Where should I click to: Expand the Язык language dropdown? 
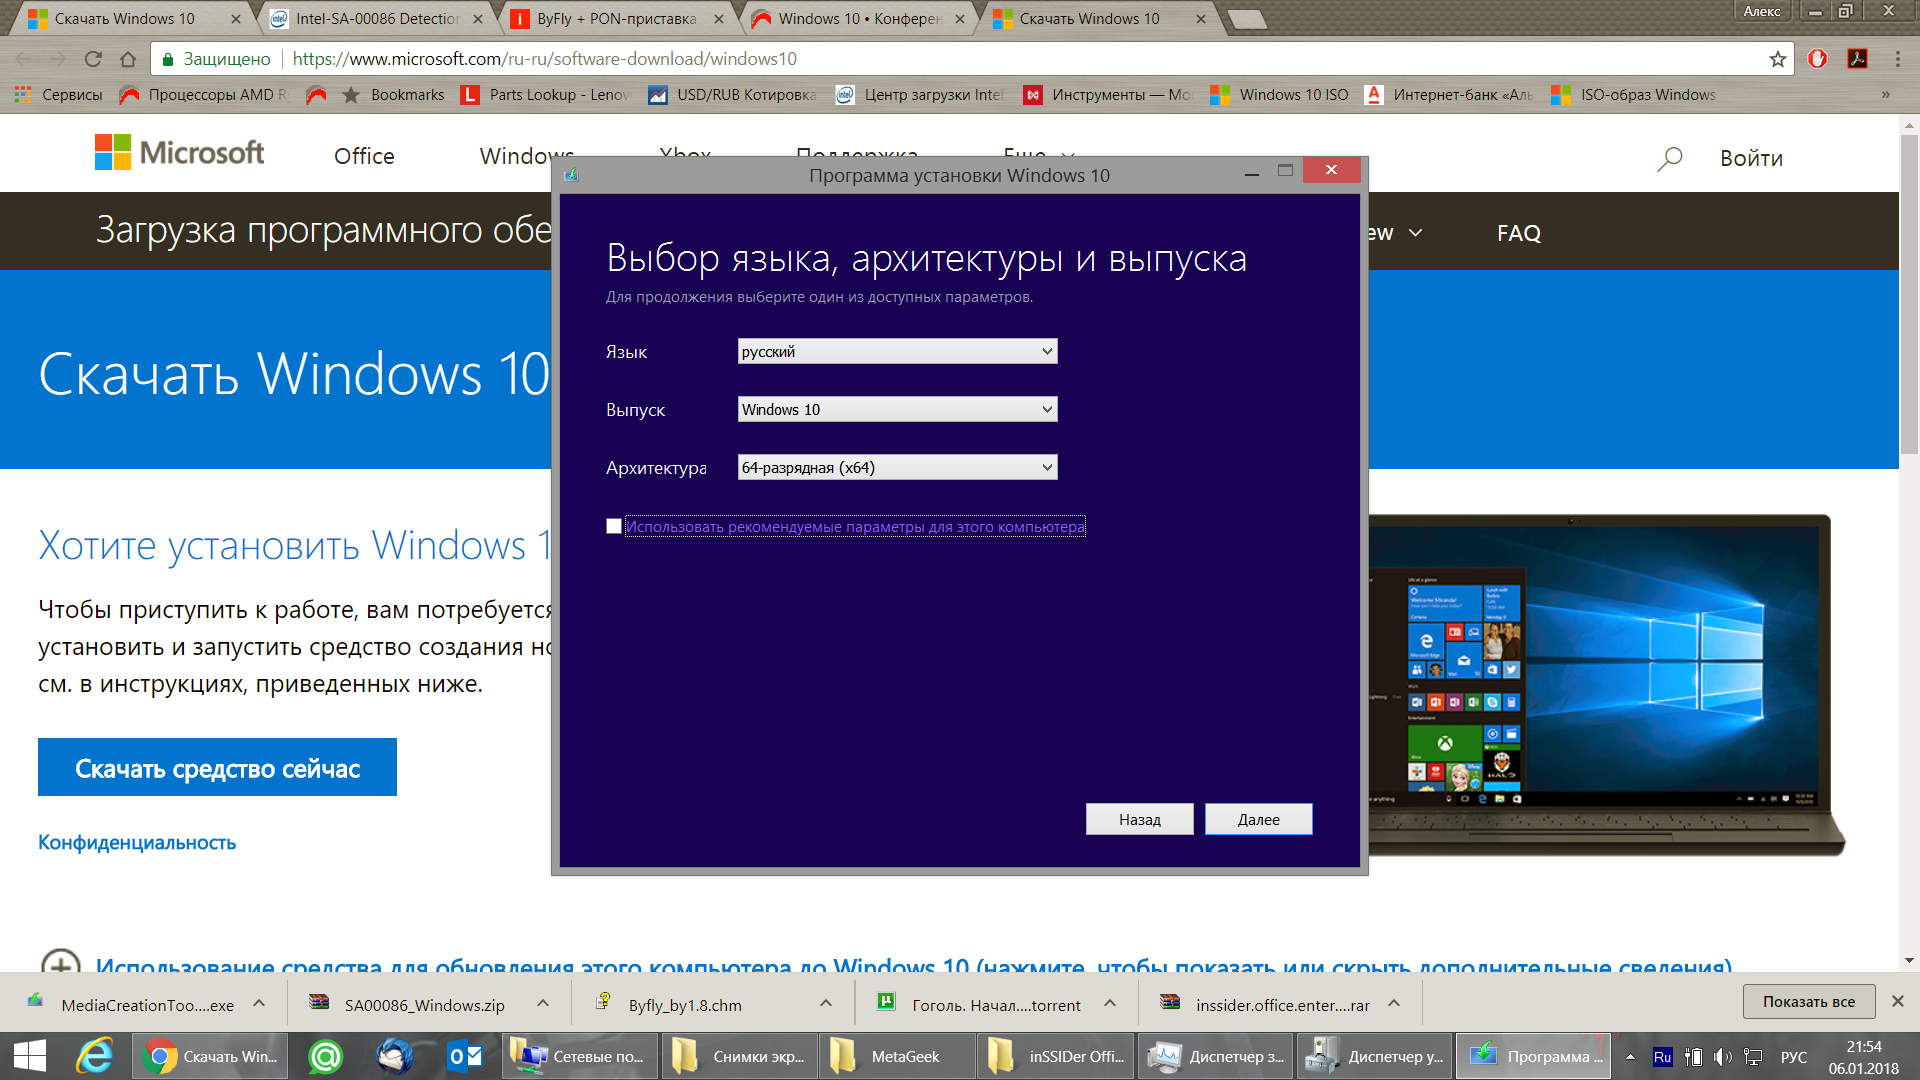tap(897, 351)
